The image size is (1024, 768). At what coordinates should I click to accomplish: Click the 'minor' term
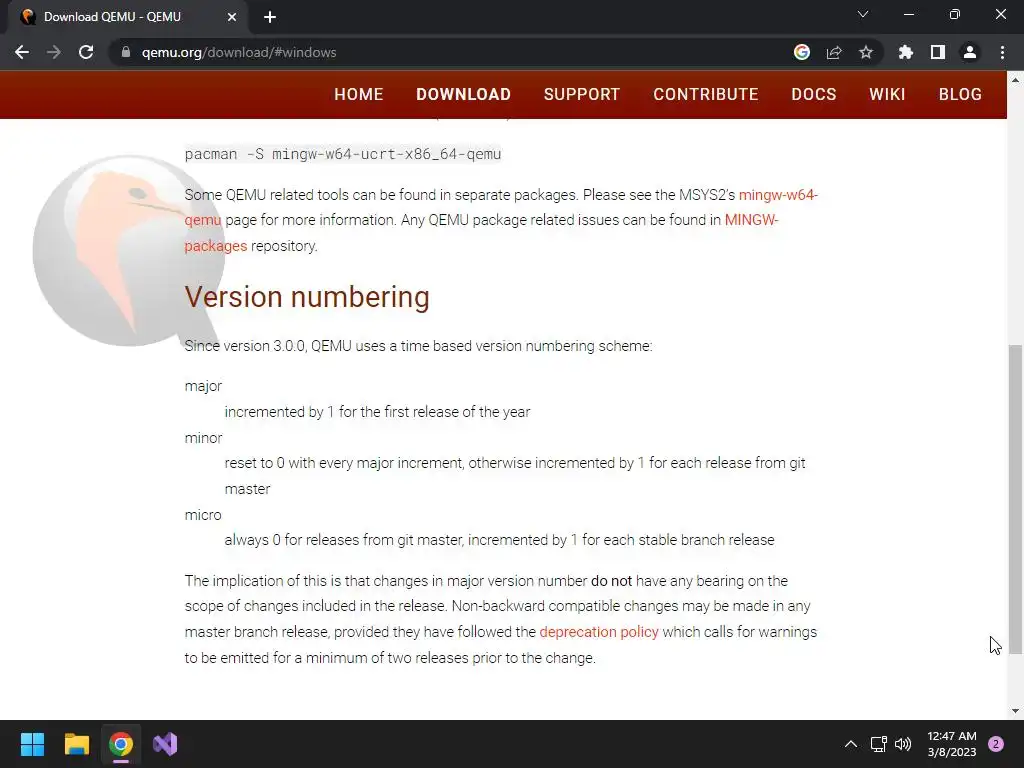pos(203,438)
